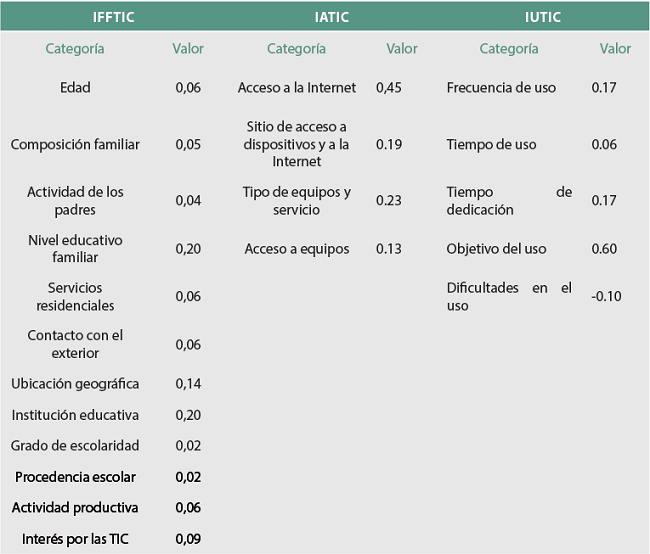
Task: Select the Actividad productiva bold label
Action: 75,508
